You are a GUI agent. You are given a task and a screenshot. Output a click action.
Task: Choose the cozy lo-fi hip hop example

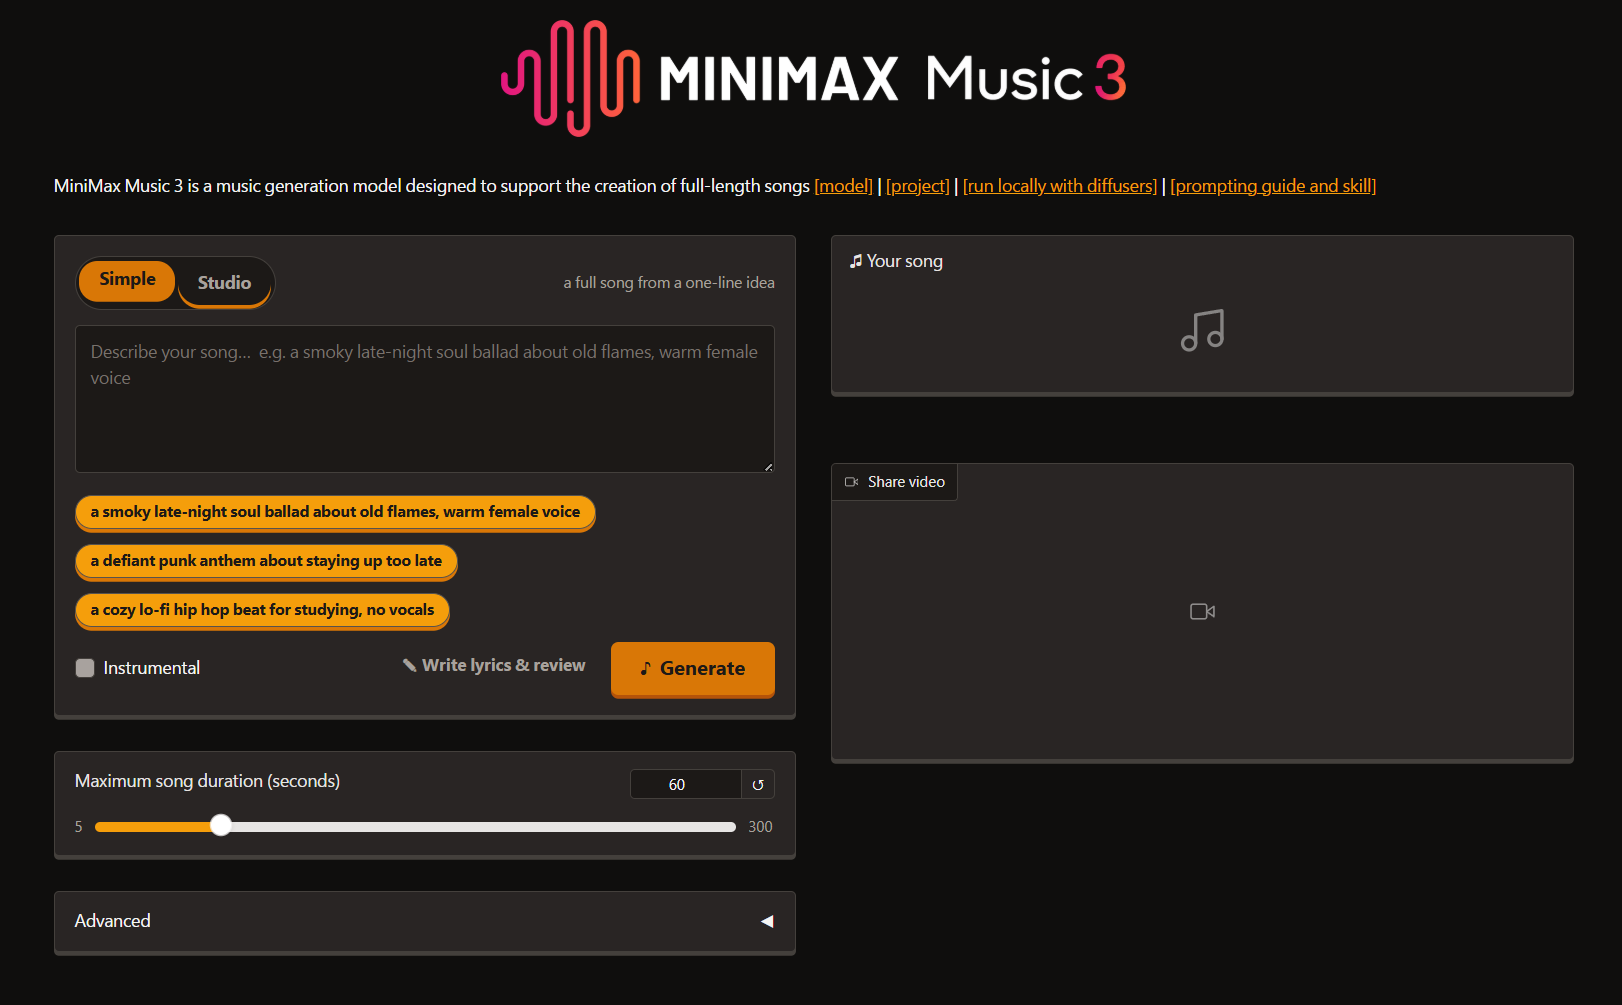(x=262, y=610)
